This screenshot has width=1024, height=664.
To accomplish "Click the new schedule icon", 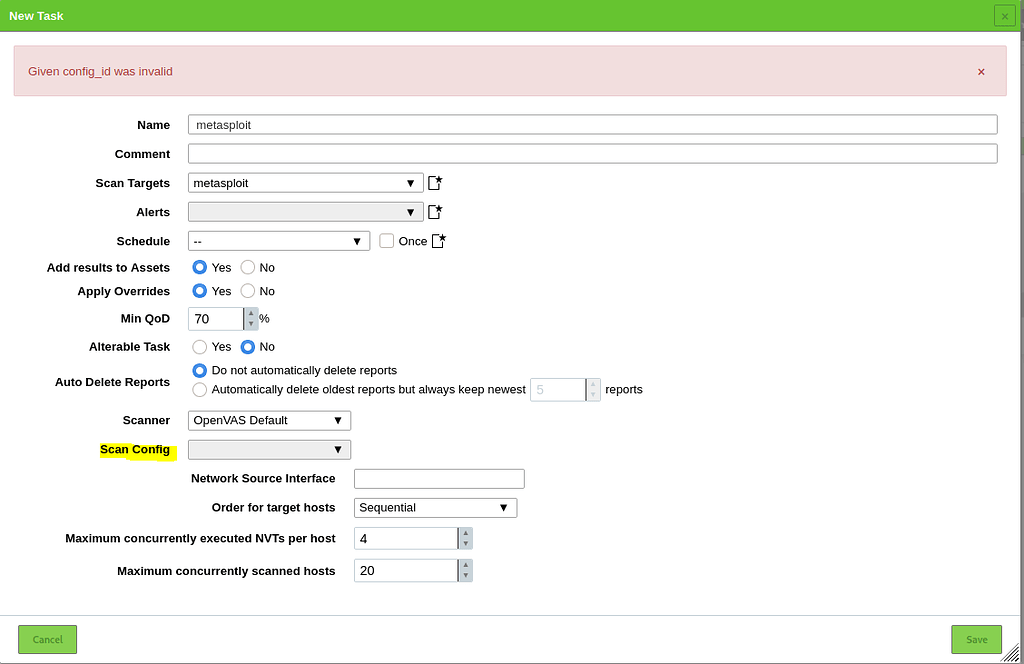I will [439, 241].
